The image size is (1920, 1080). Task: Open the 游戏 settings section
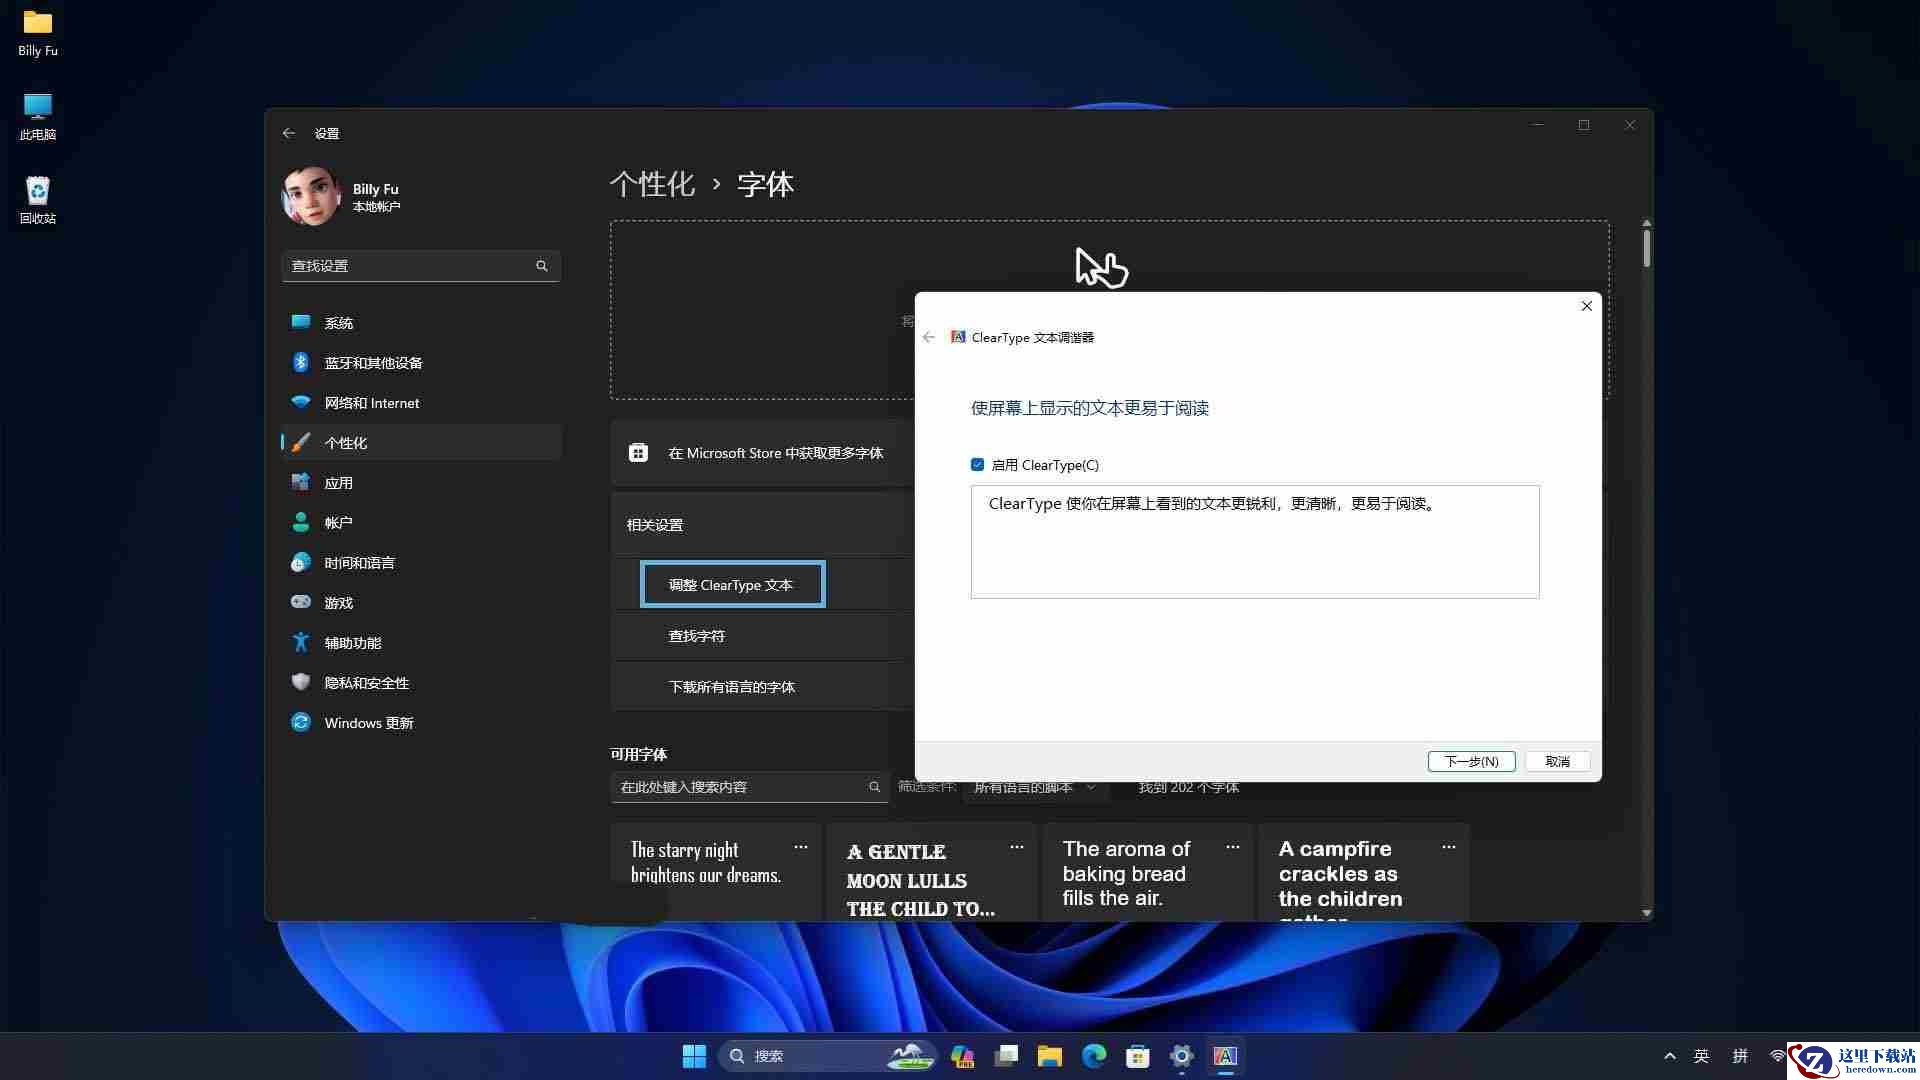421,603
